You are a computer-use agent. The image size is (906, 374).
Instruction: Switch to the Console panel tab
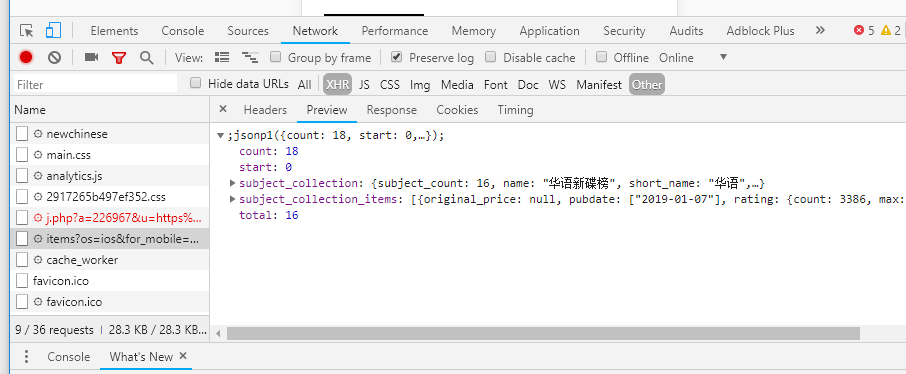(183, 31)
